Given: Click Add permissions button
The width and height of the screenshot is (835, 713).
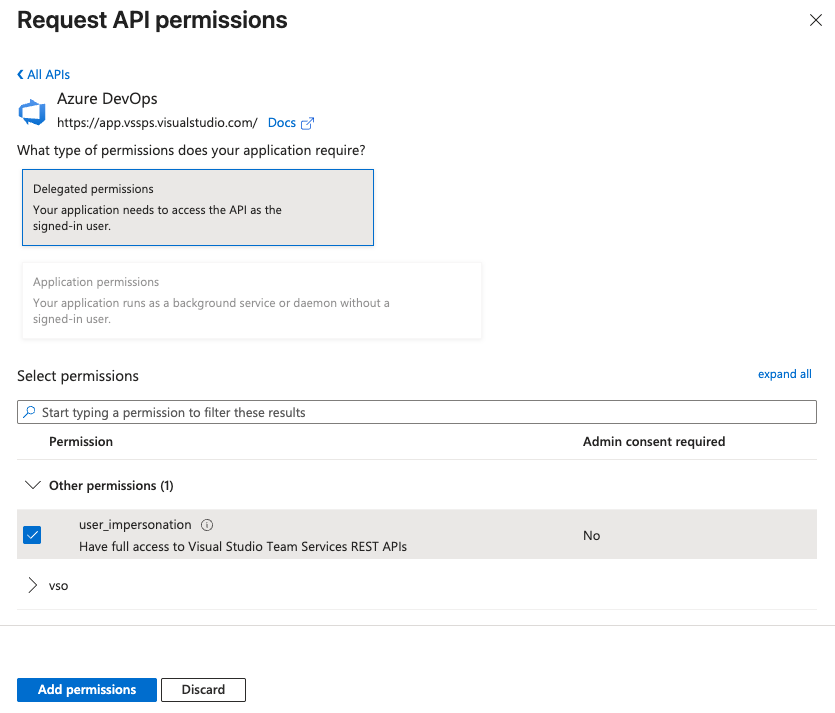Looking at the screenshot, I should tap(87, 690).
